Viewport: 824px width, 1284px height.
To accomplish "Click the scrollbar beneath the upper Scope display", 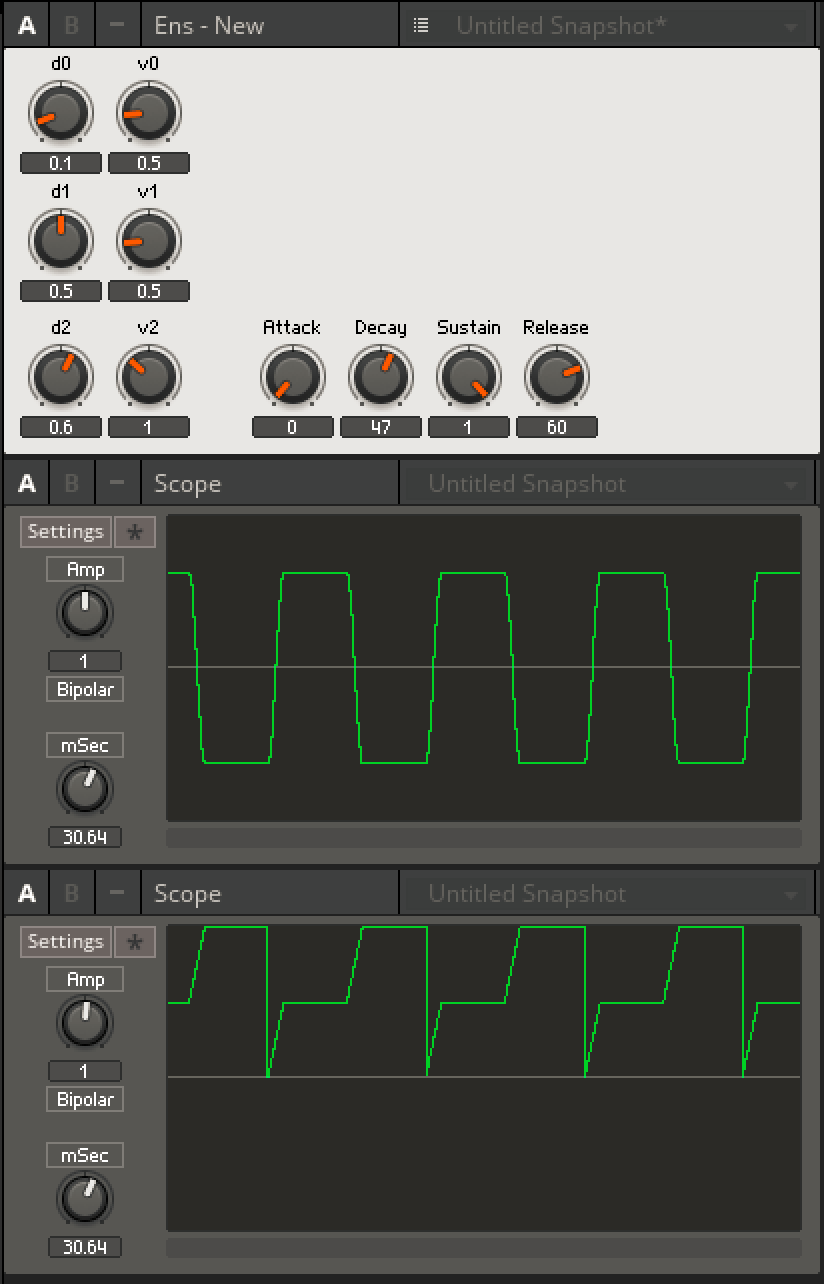I will tap(484, 837).
